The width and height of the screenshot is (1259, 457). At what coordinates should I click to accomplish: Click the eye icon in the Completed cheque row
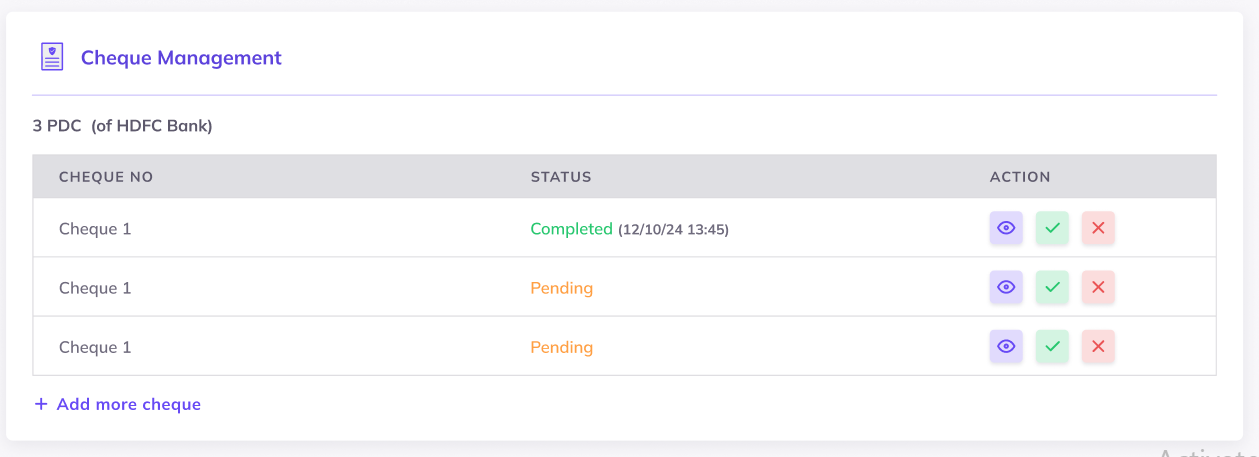1006,228
